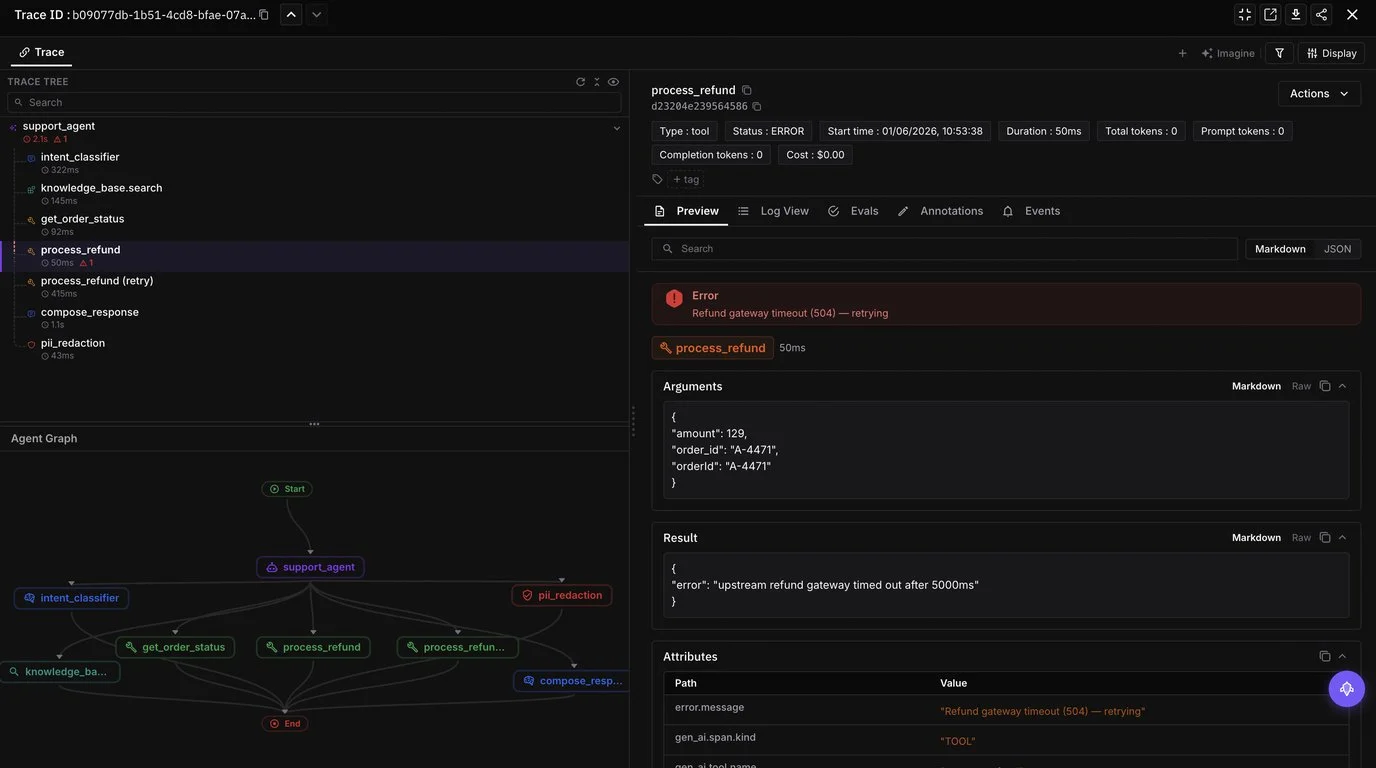1376x768 pixels.
Task: Switch preview format to JSON
Action: pyautogui.click(x=1337, y=249)
